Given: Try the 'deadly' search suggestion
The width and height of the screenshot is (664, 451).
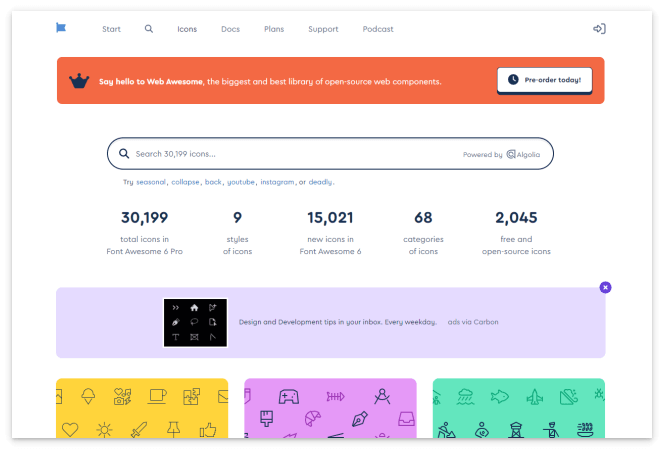Looking at the screenshot, I should pos(320,182).
